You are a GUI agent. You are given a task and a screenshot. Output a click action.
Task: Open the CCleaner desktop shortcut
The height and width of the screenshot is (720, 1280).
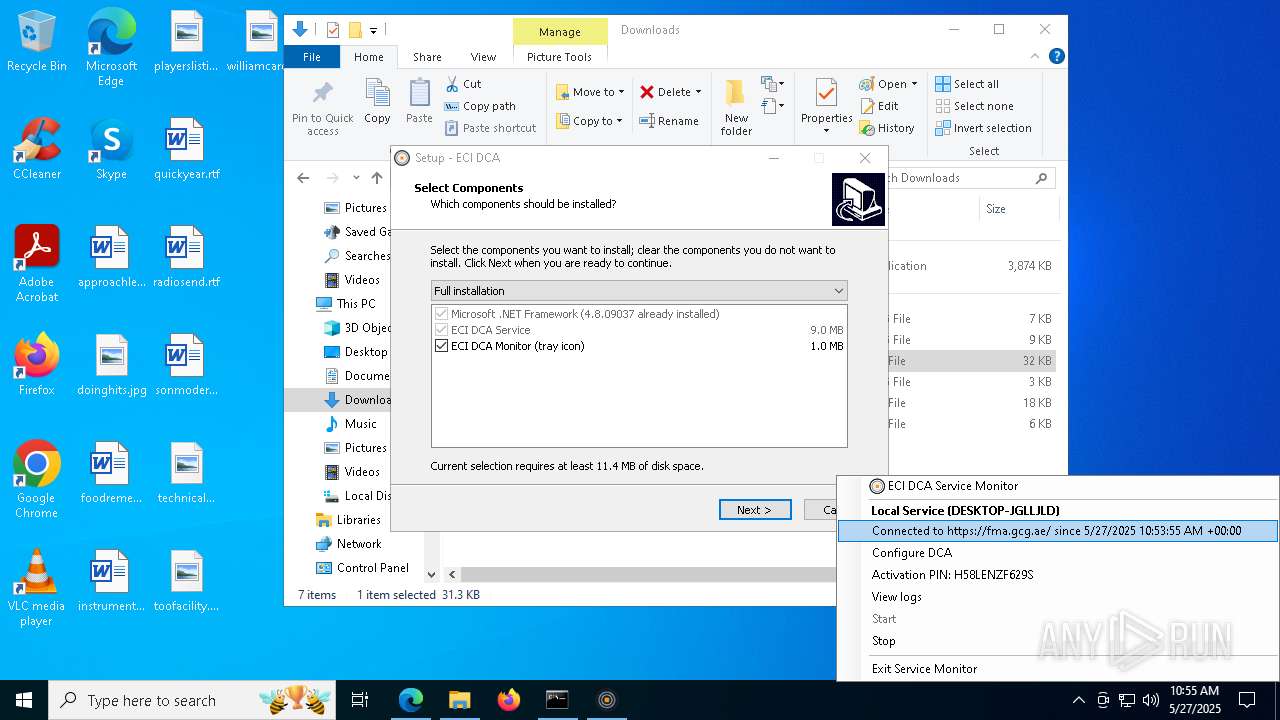click(x=37, y=149)
